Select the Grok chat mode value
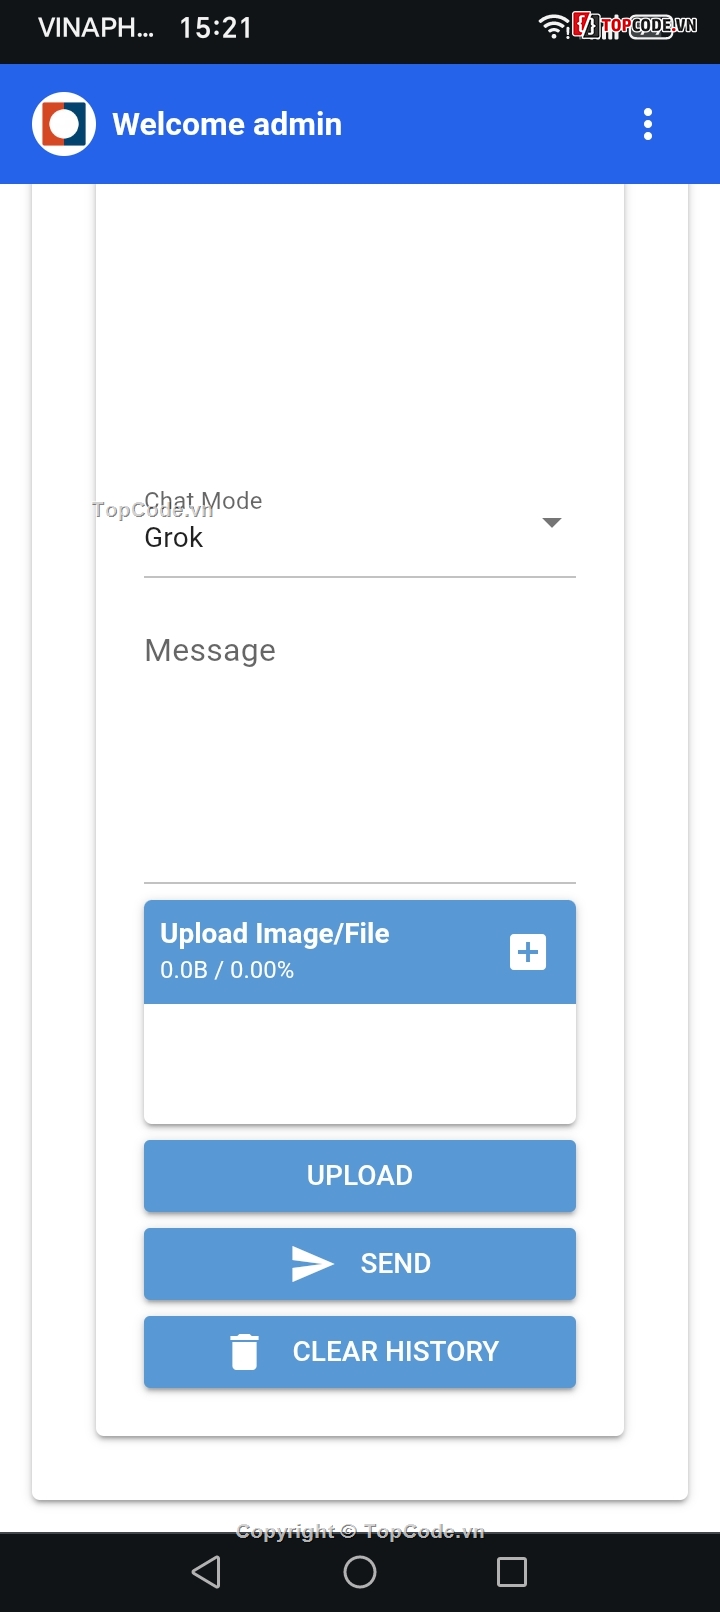 174,538
